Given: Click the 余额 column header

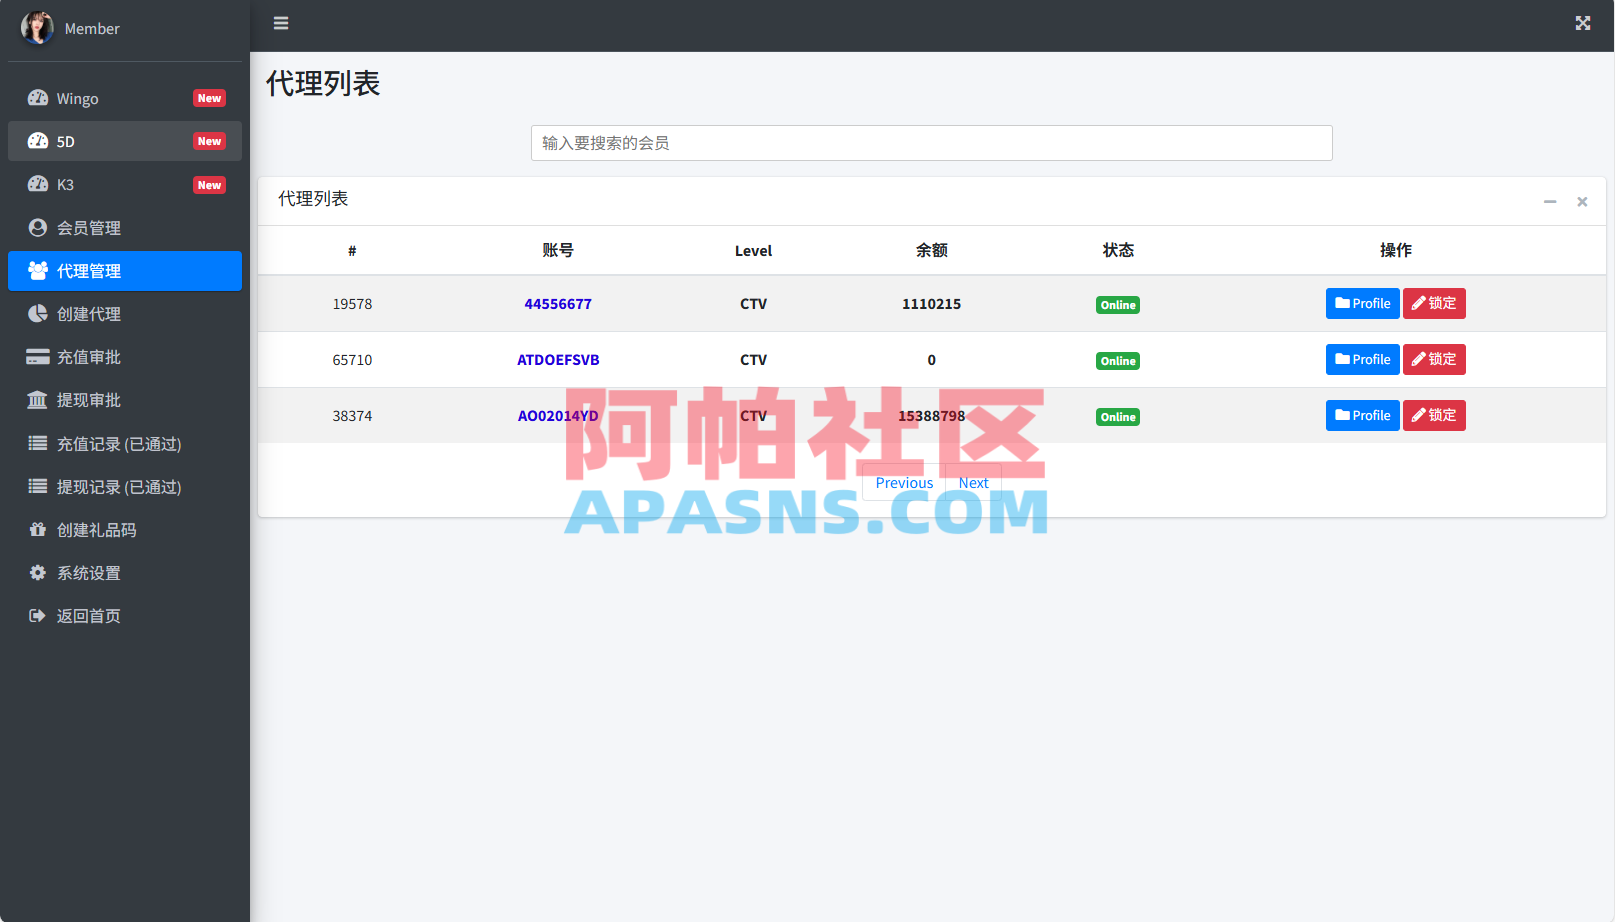Looking at the screenshot, I should [x=931, y=250].
